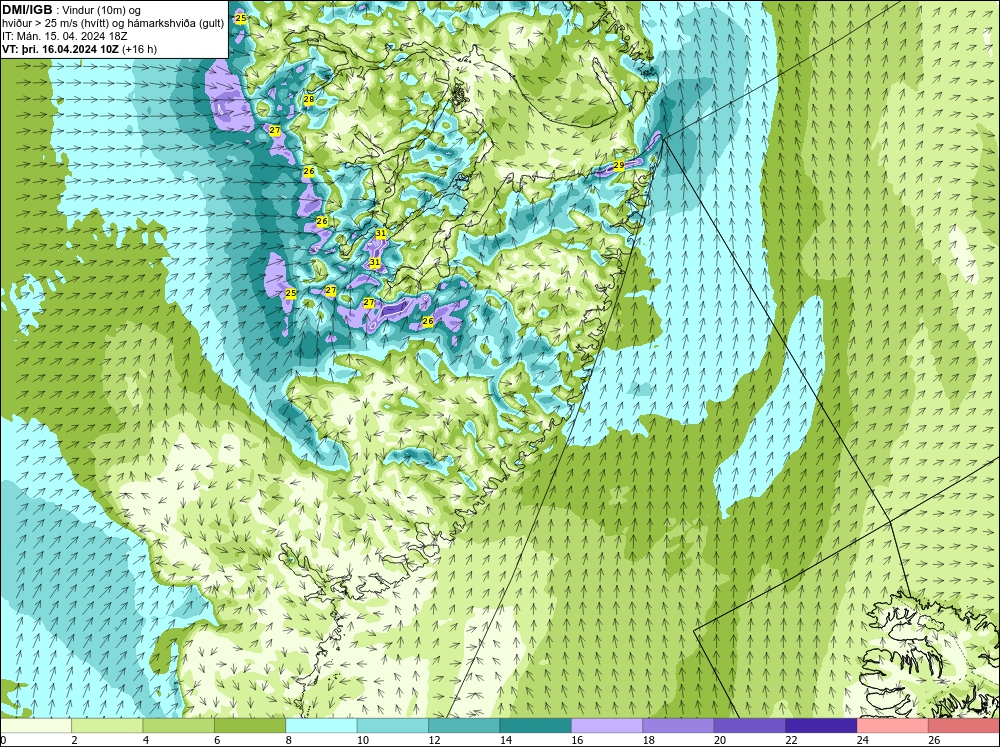Click the legend scale value 20
Viewport: 1000px width, 747px height.
point(719,740)
